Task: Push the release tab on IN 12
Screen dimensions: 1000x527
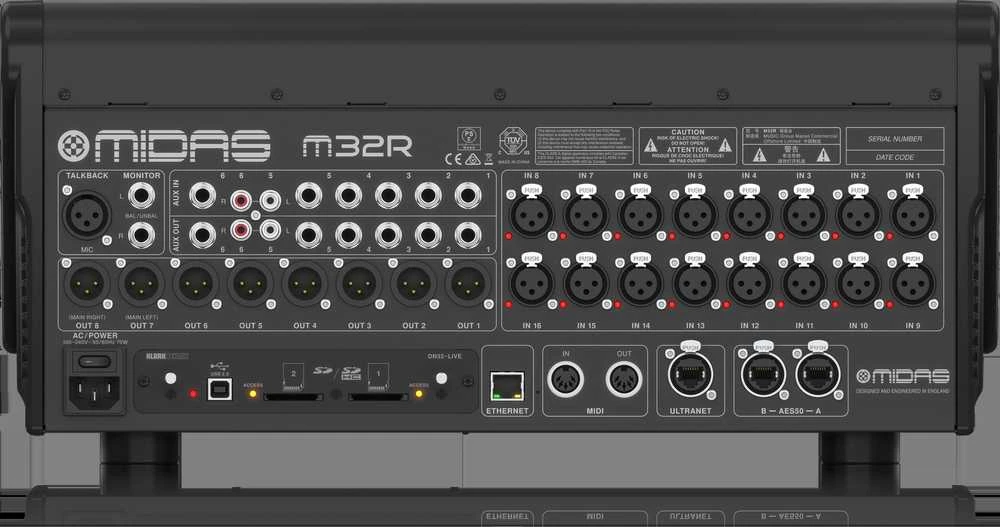Action: [749, 258]
